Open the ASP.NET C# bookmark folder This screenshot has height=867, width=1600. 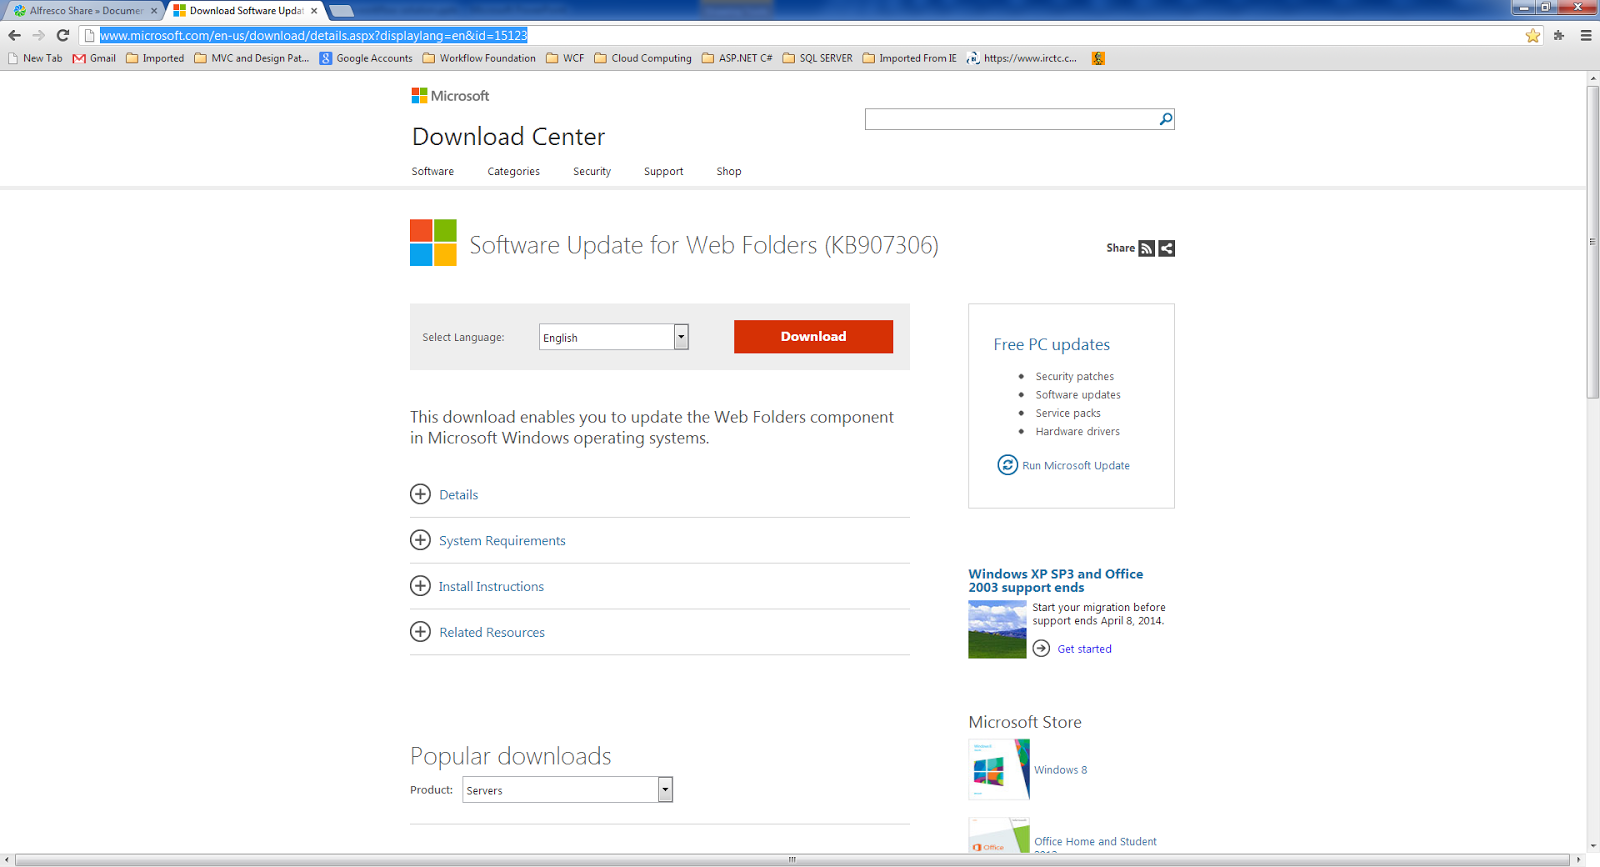coord(737,58)
